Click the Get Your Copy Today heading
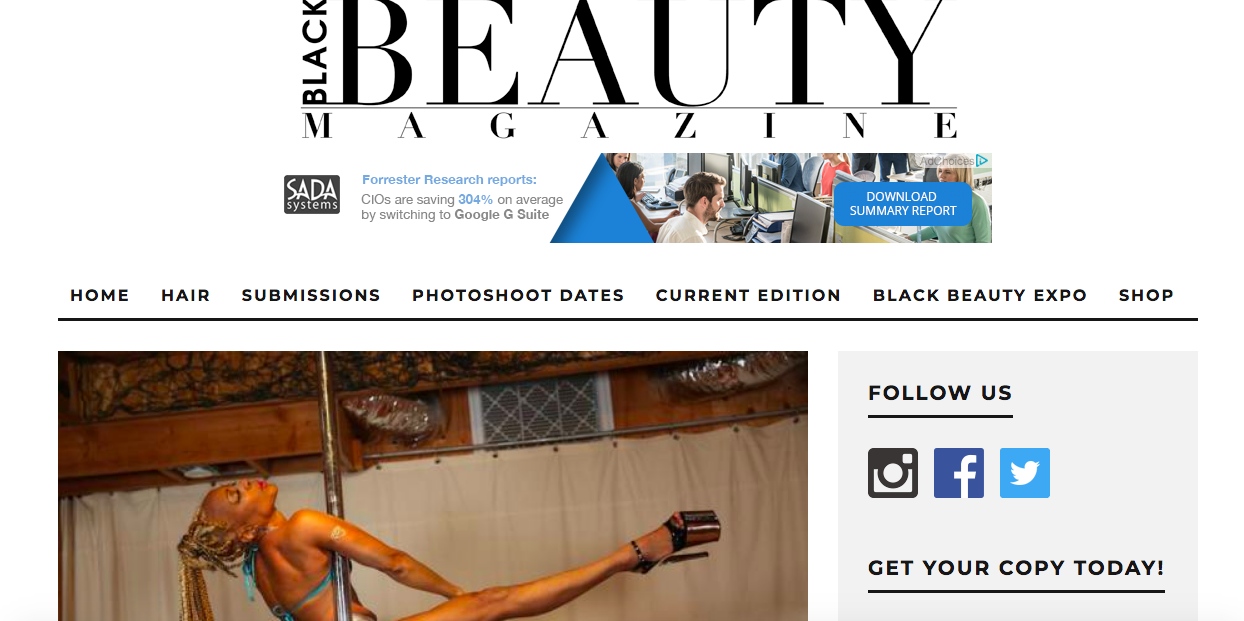This screenshot has width=1244, height=621. 1016,568
